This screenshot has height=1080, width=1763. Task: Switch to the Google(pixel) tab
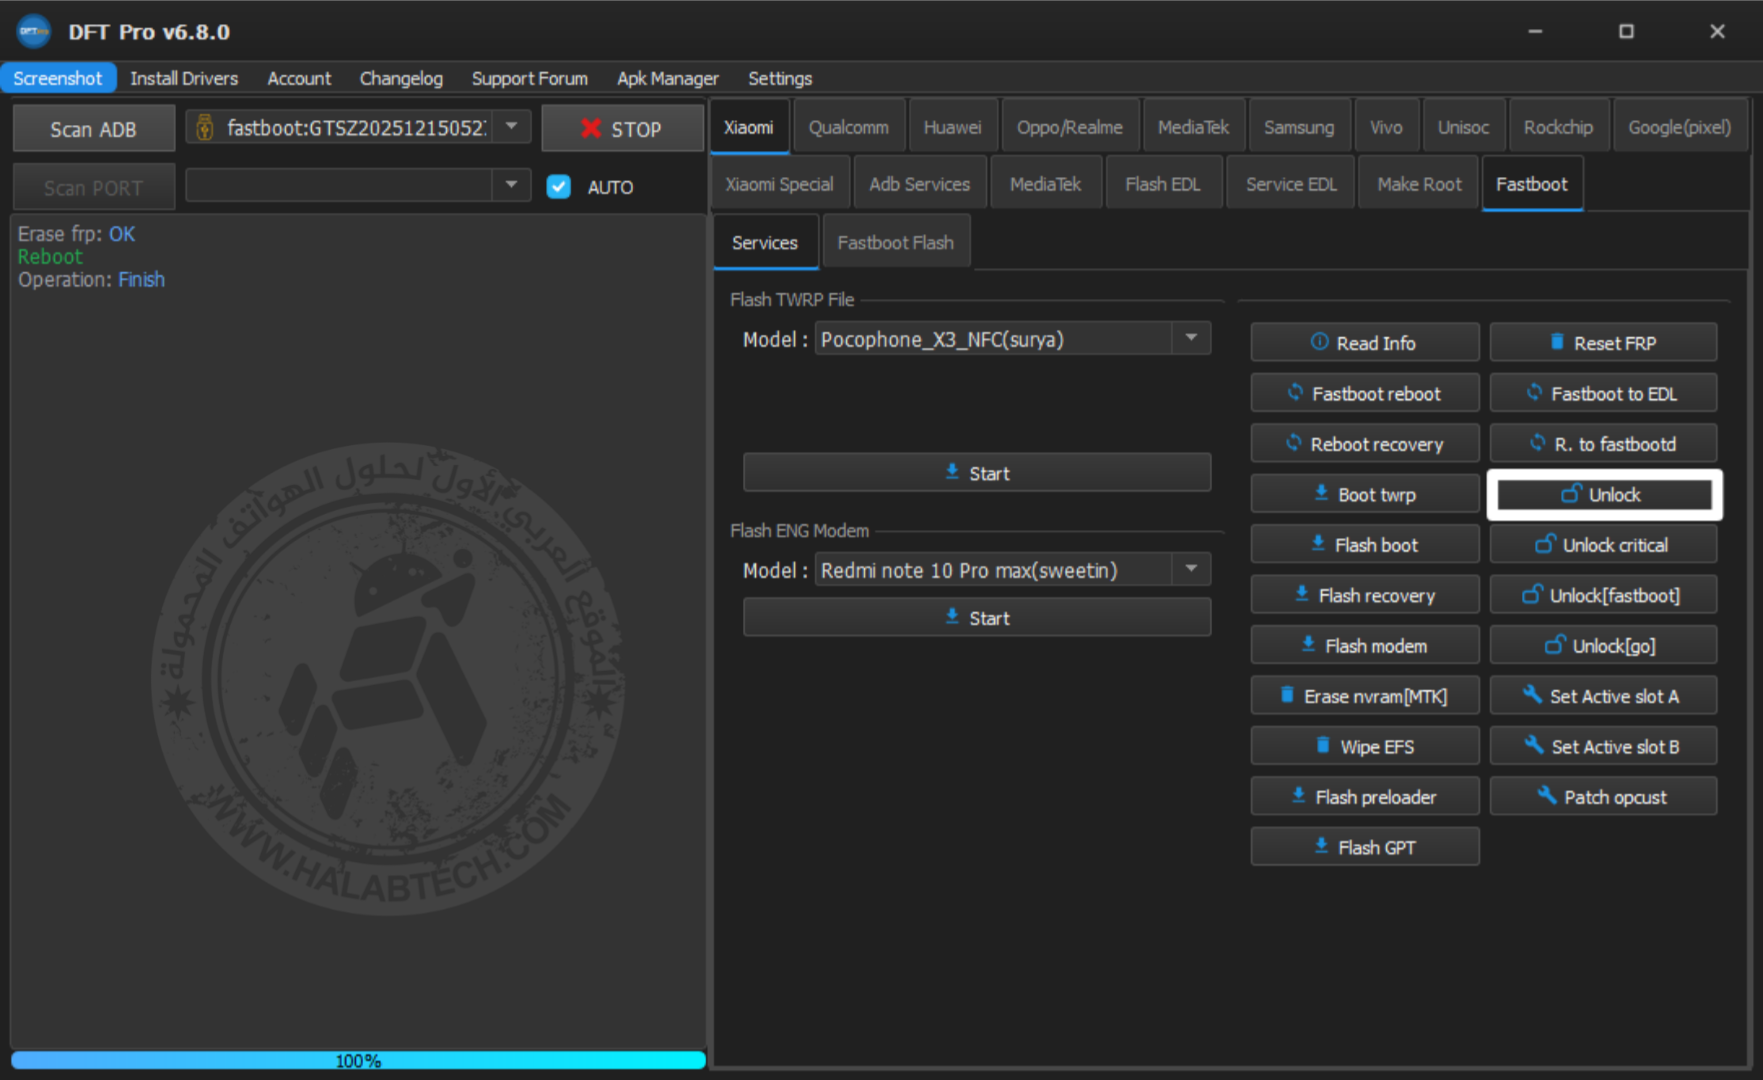click(1680, 127)
